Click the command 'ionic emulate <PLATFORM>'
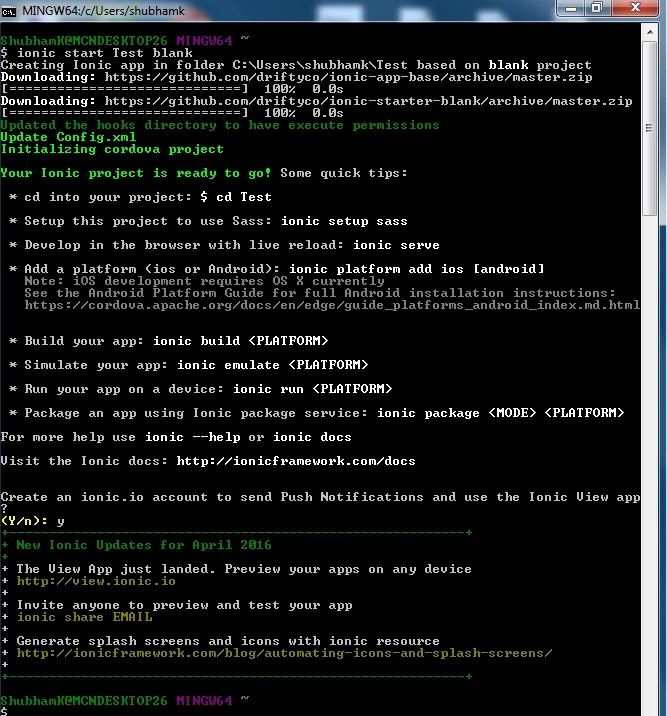 (273, 365)
